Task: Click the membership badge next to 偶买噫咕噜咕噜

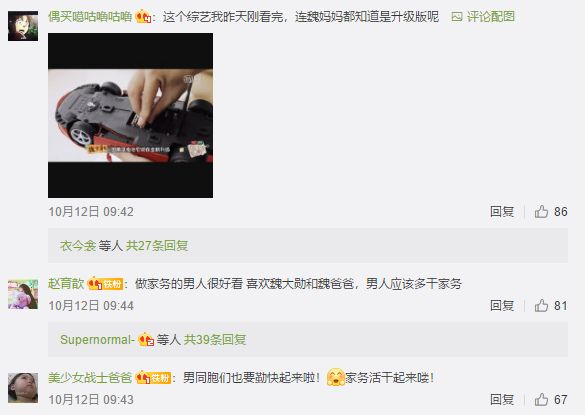Action: pyautogui.click(x=143, y=16)
